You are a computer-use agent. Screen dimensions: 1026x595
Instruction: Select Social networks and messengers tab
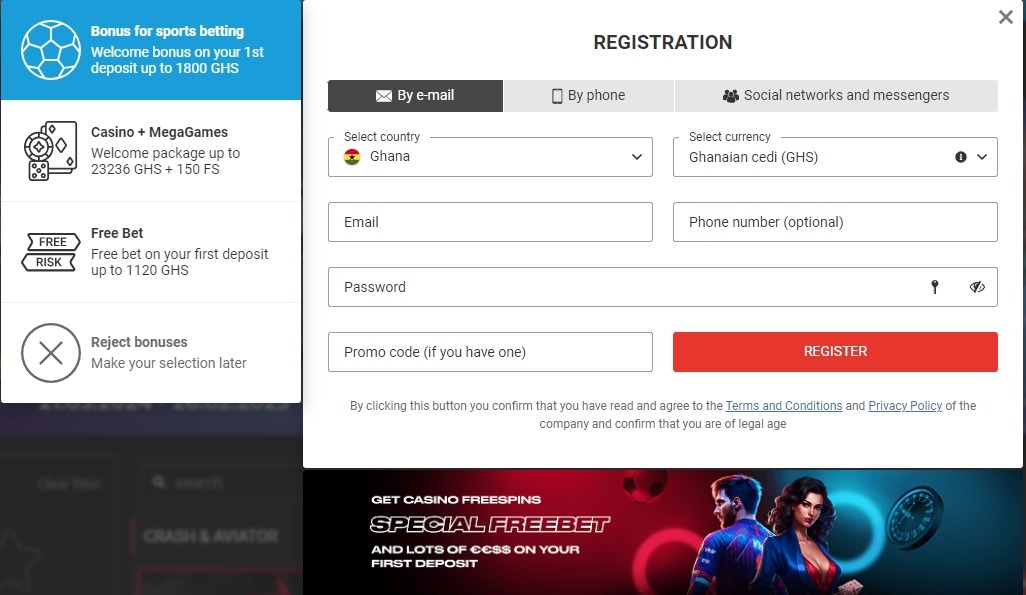pos(836,96)
